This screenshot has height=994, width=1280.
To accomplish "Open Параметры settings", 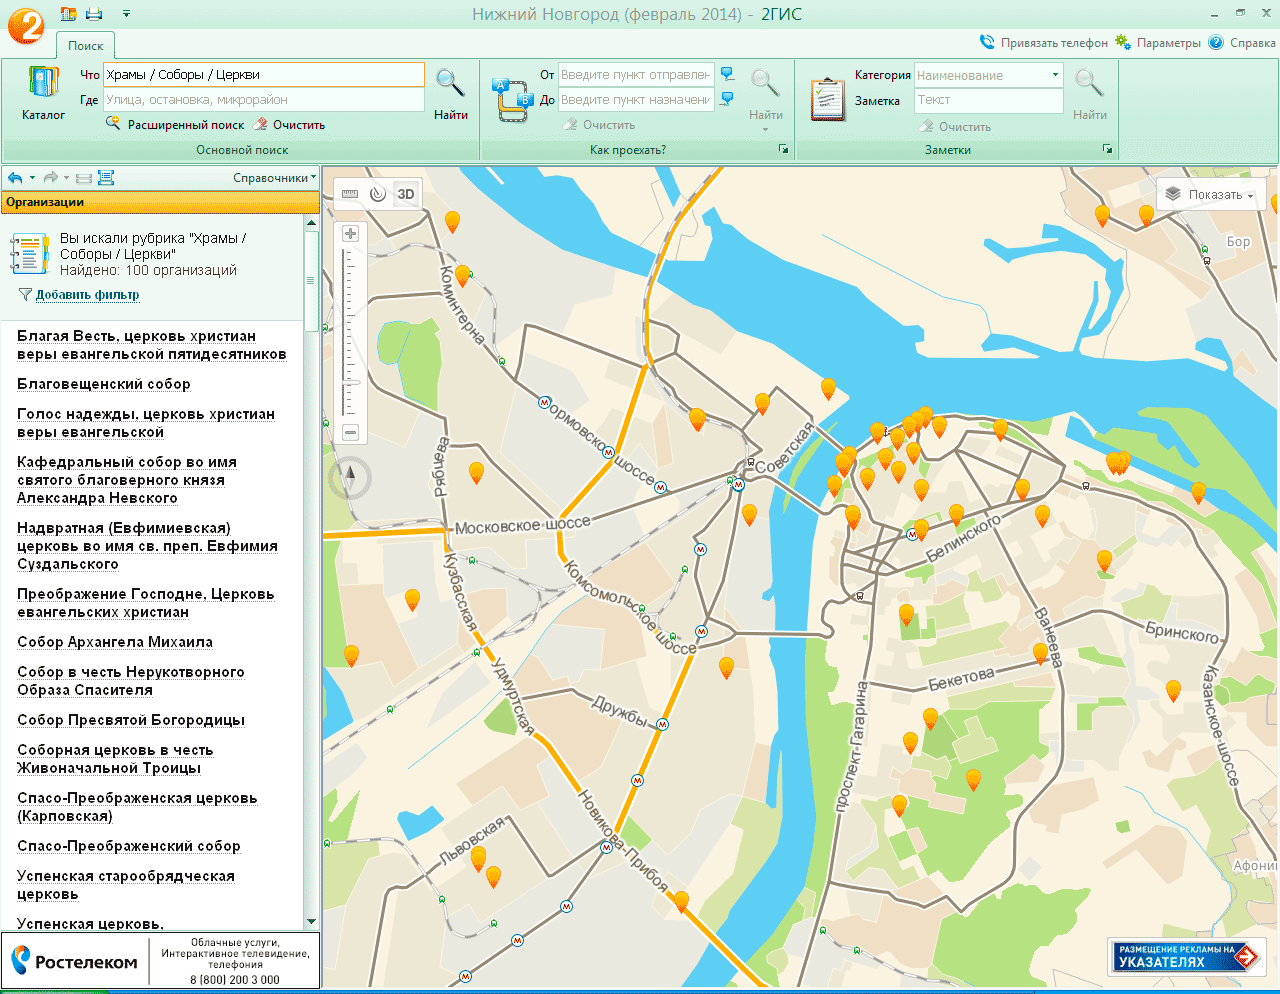I will [1158, 43].
